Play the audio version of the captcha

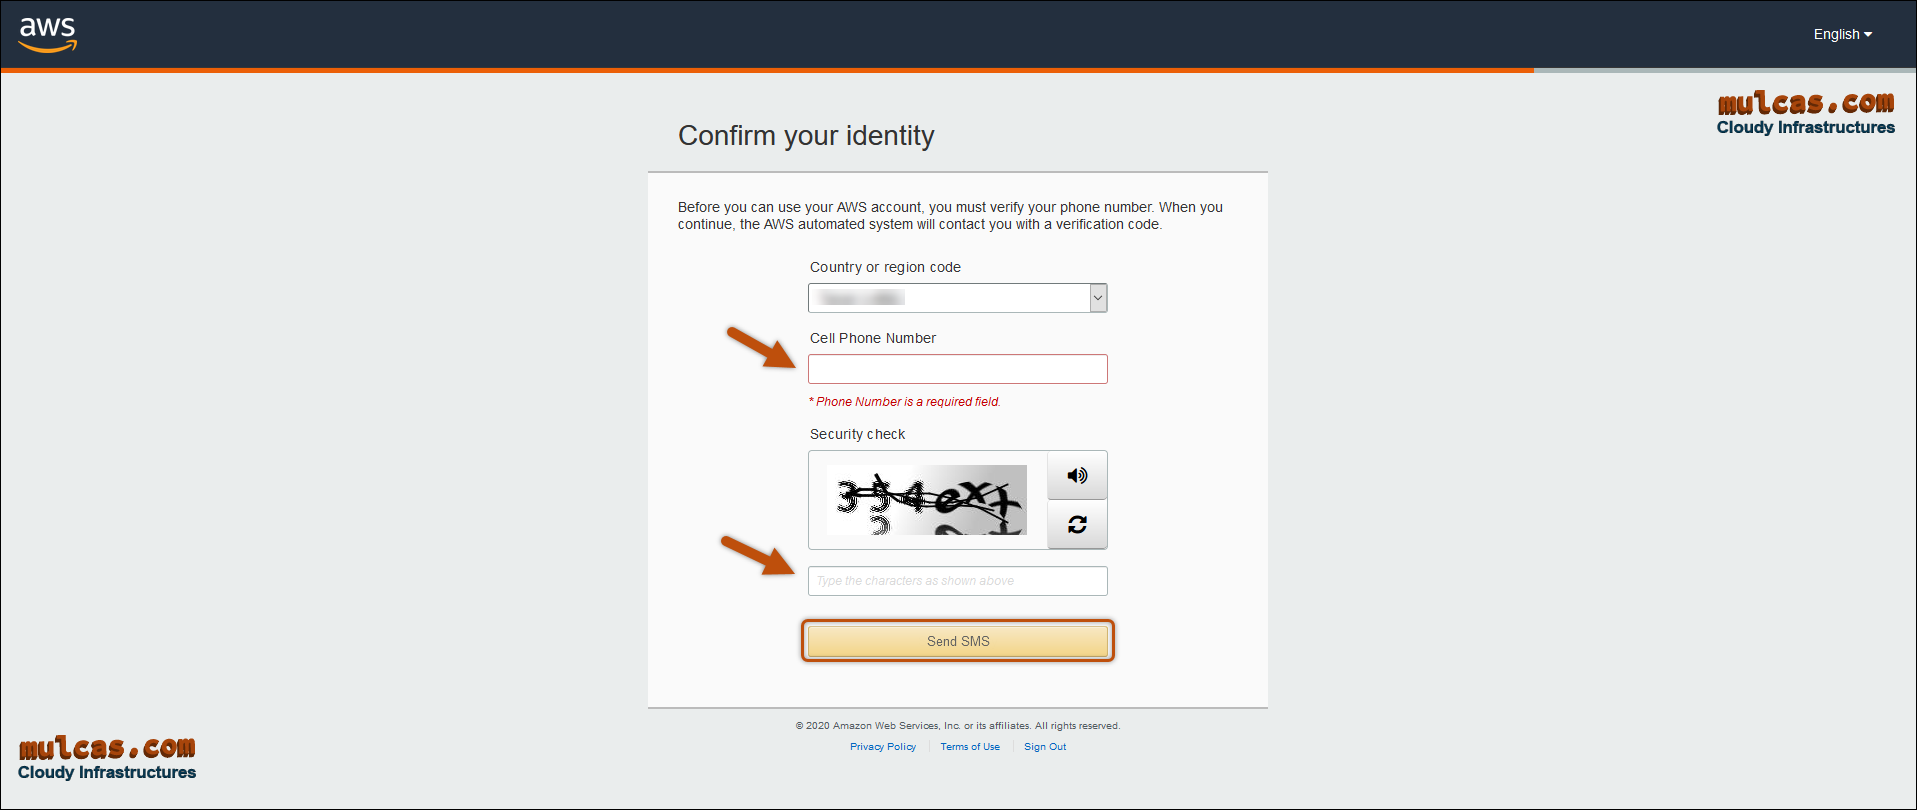[x=1077, y=476]
